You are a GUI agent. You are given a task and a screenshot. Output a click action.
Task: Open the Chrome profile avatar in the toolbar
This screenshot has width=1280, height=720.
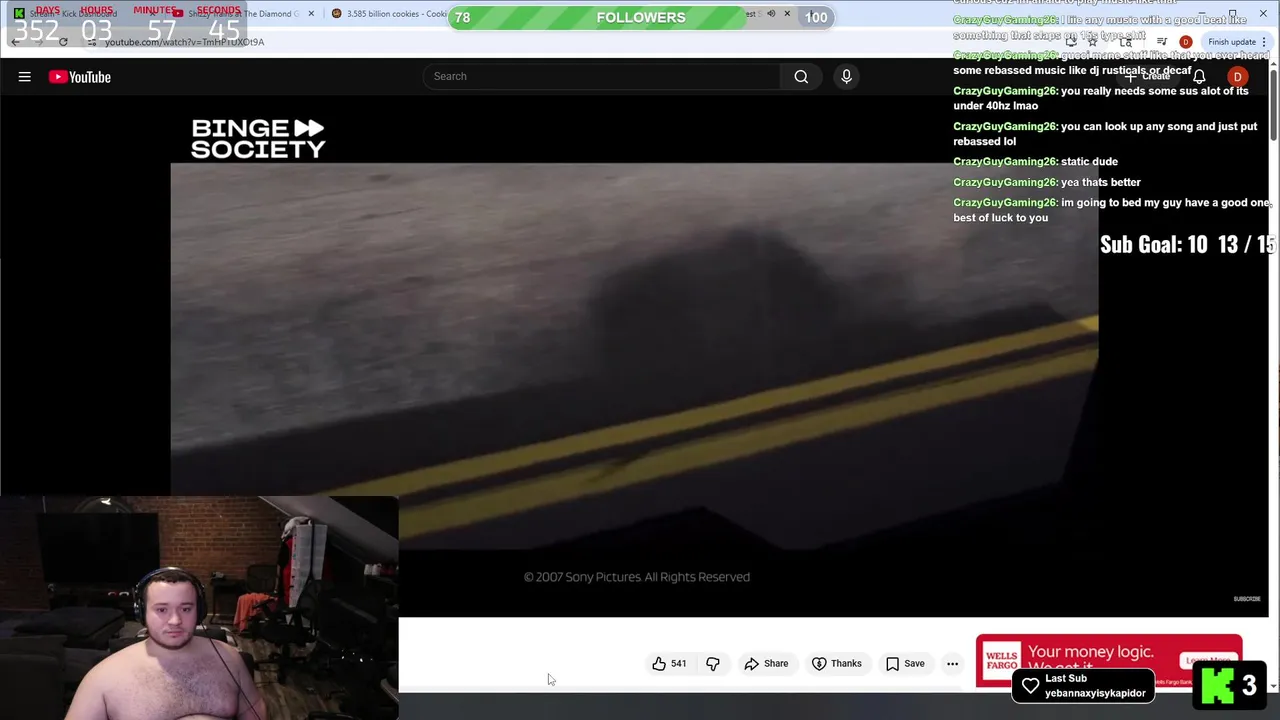[1186, 42]
